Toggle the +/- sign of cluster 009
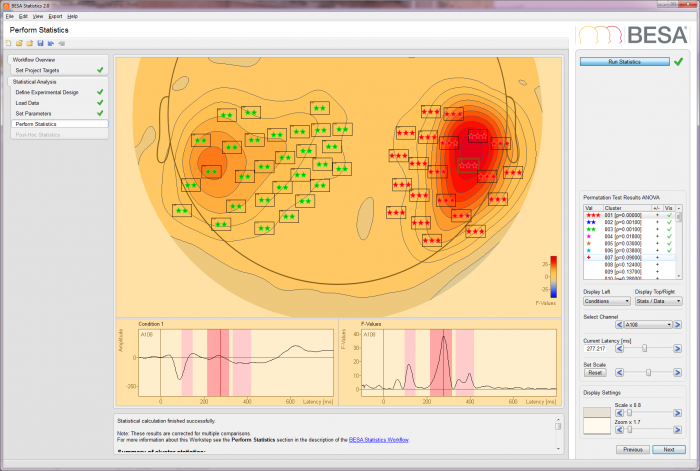The height and width of the screenshot is (471, 700). coord(657,272)
